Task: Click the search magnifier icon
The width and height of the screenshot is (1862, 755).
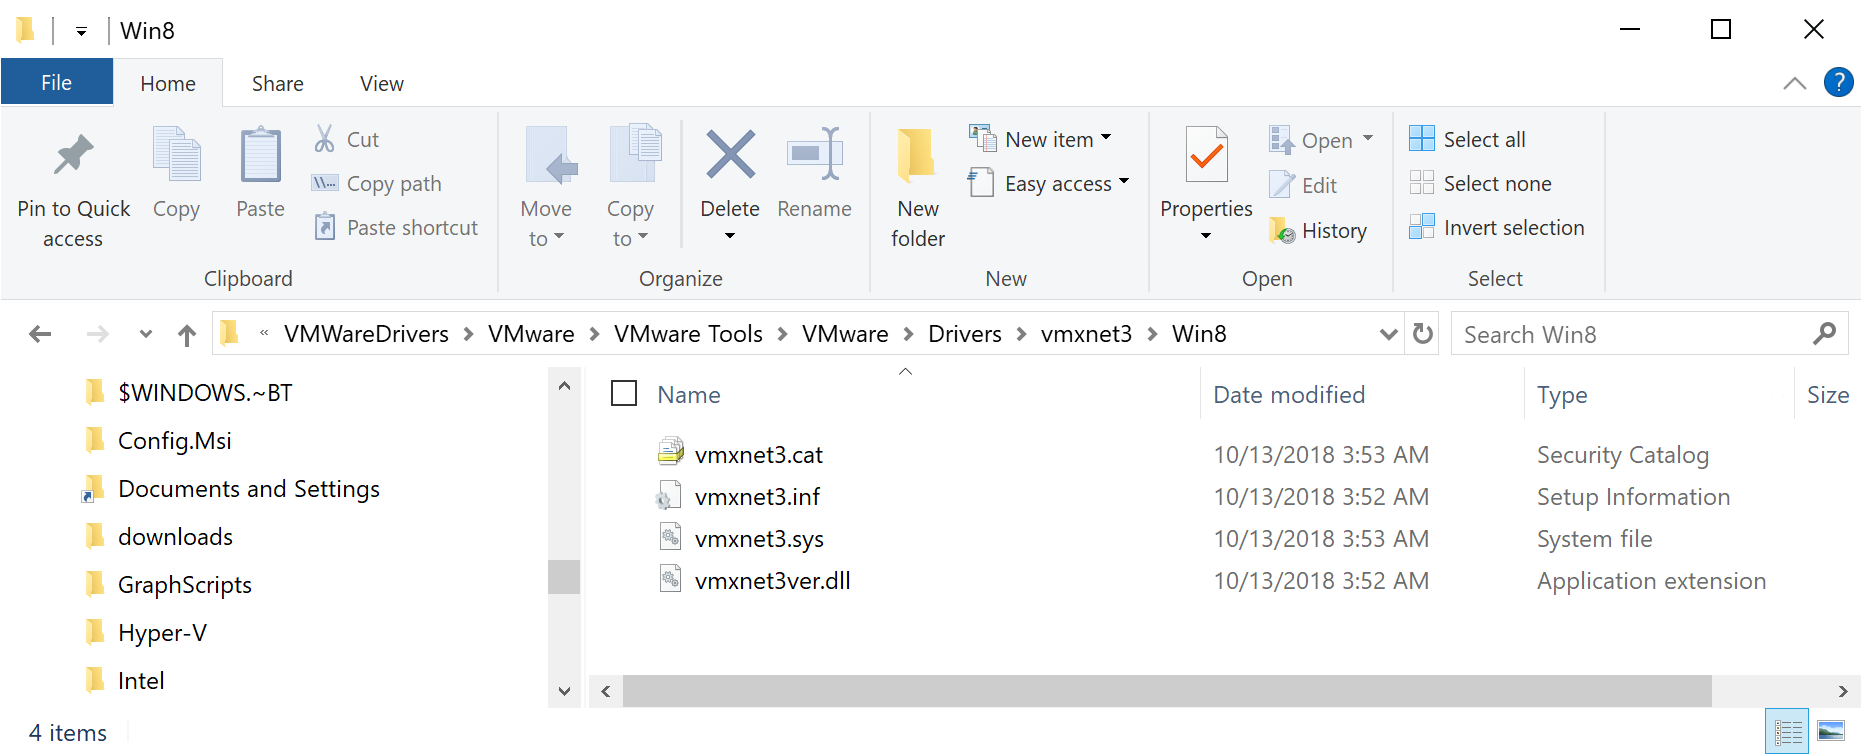Action: pos(1824,333)
